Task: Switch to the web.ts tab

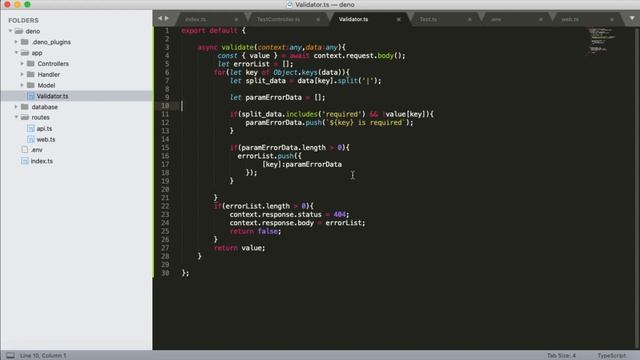Action: coord(570,19)
